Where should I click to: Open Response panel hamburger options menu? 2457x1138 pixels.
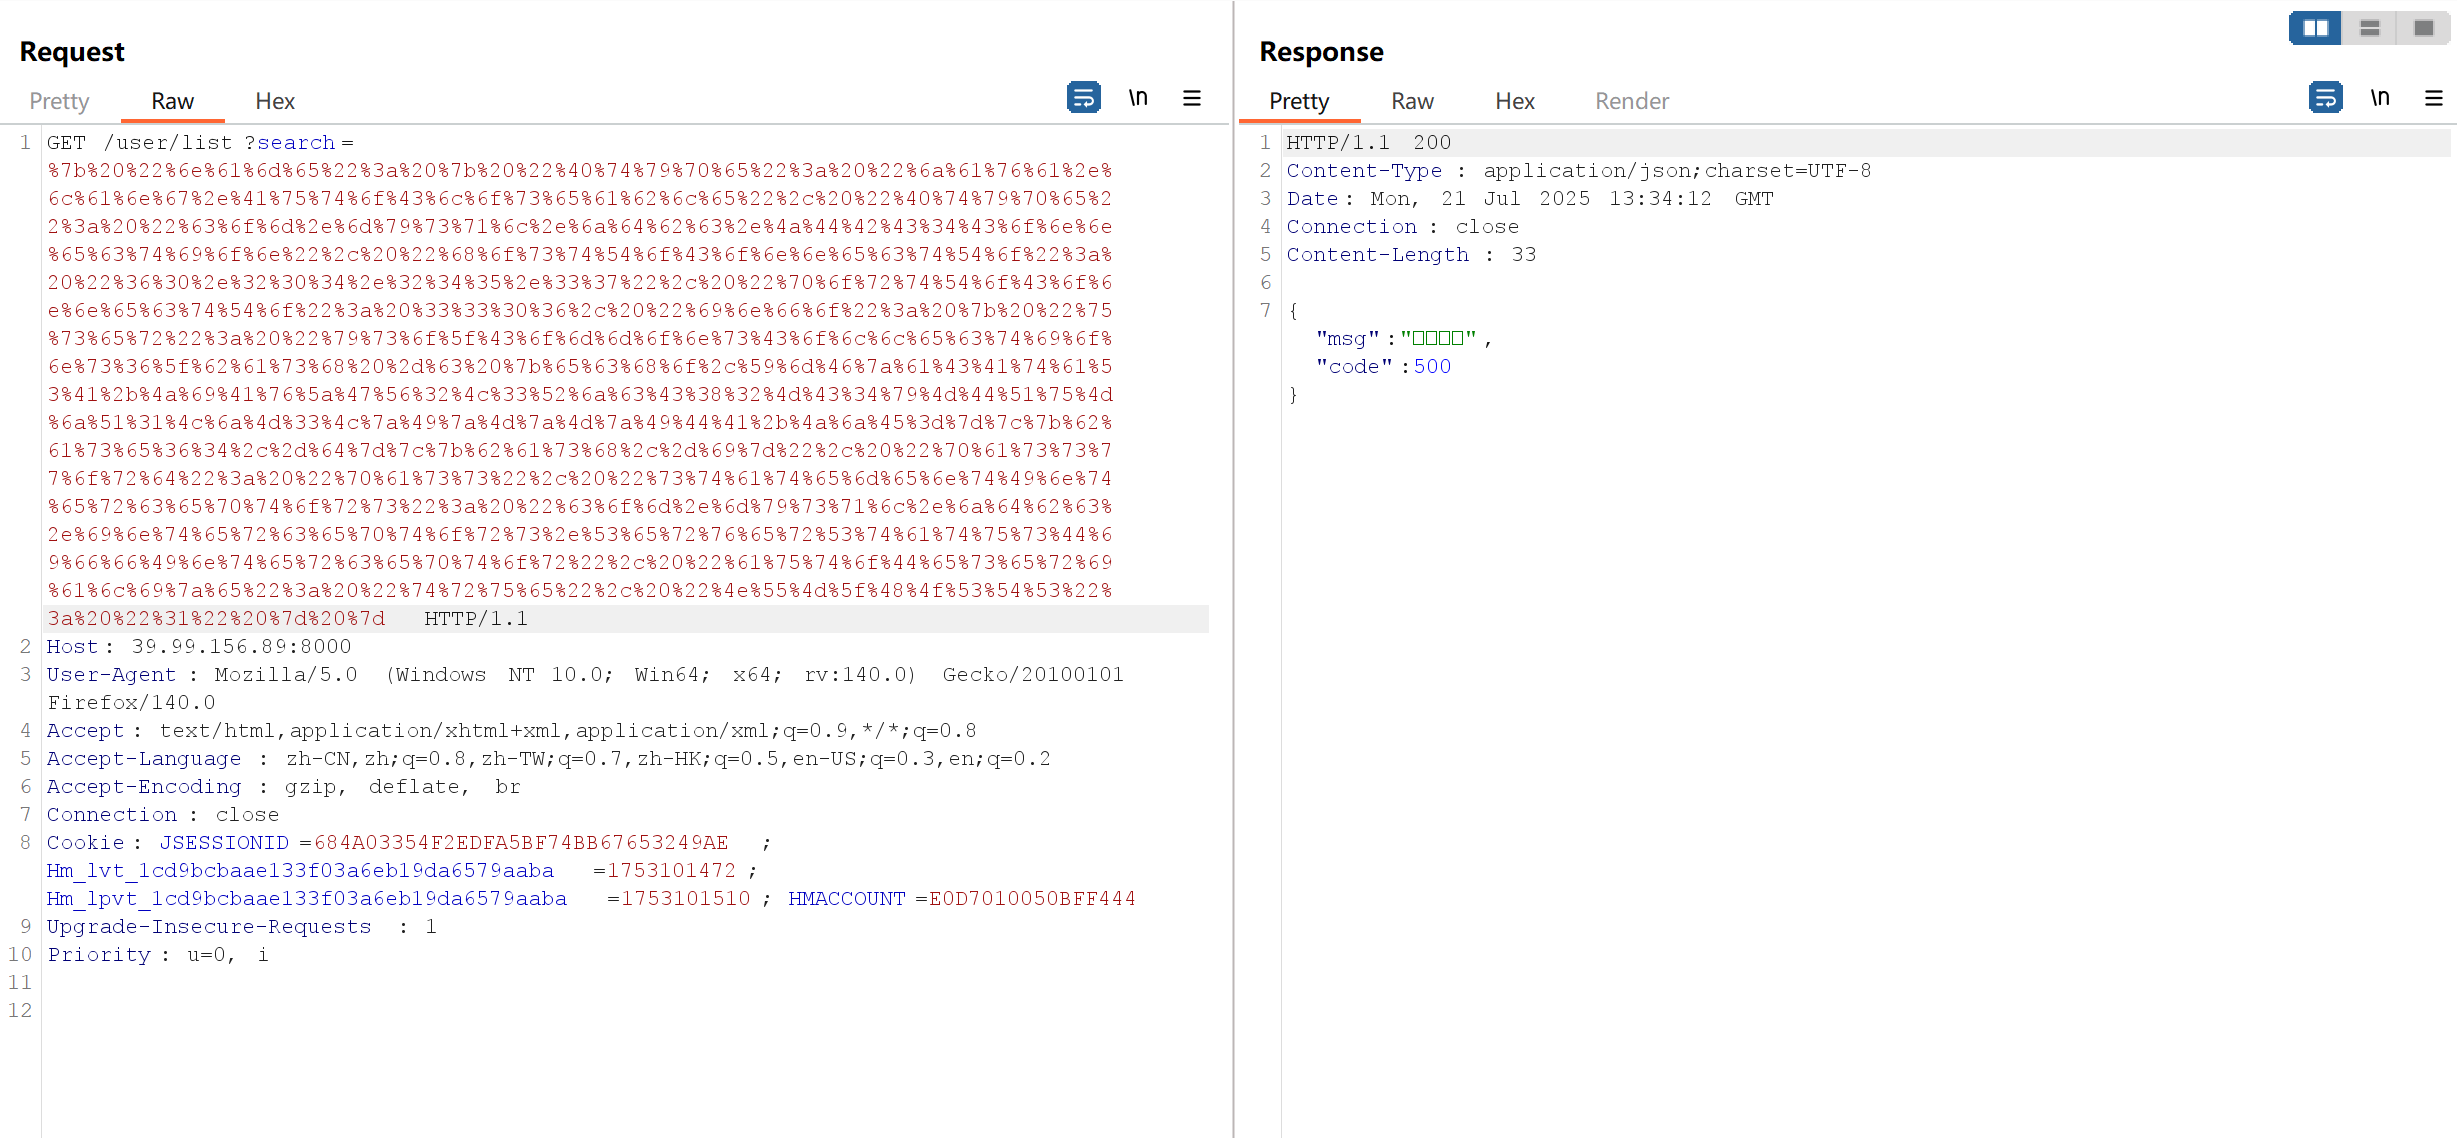2433,98
